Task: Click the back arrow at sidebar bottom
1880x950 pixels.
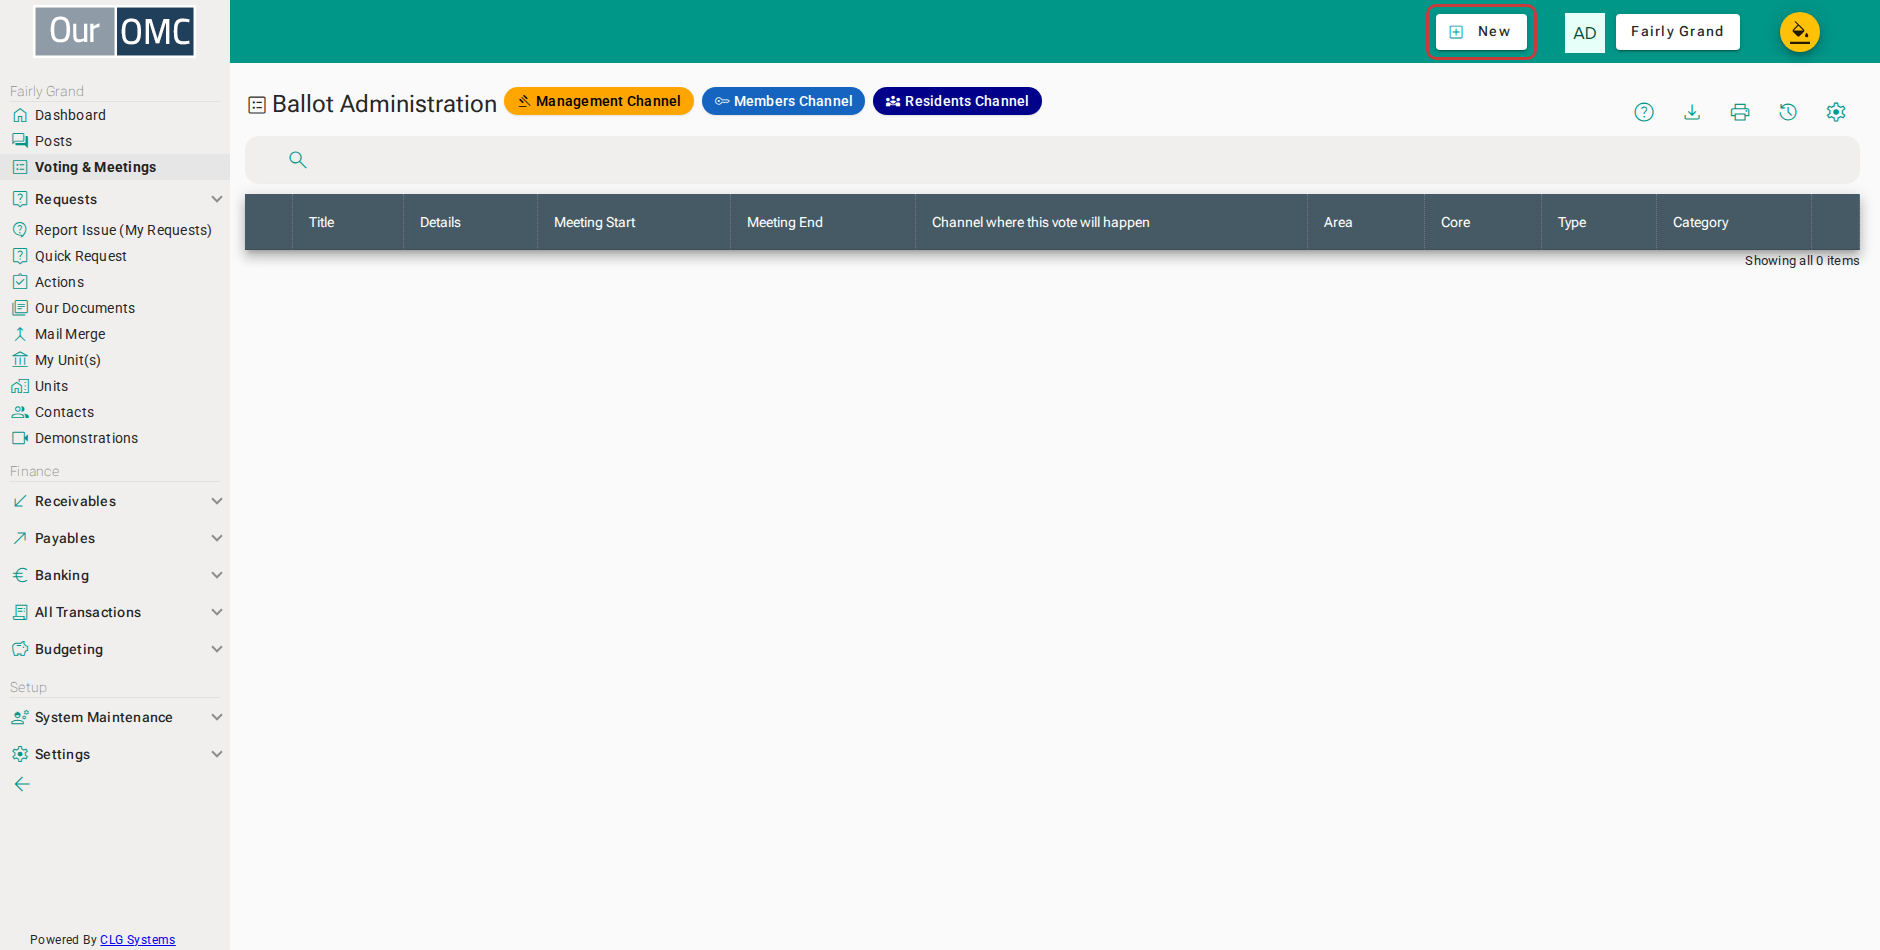Action: click(22, 784)
